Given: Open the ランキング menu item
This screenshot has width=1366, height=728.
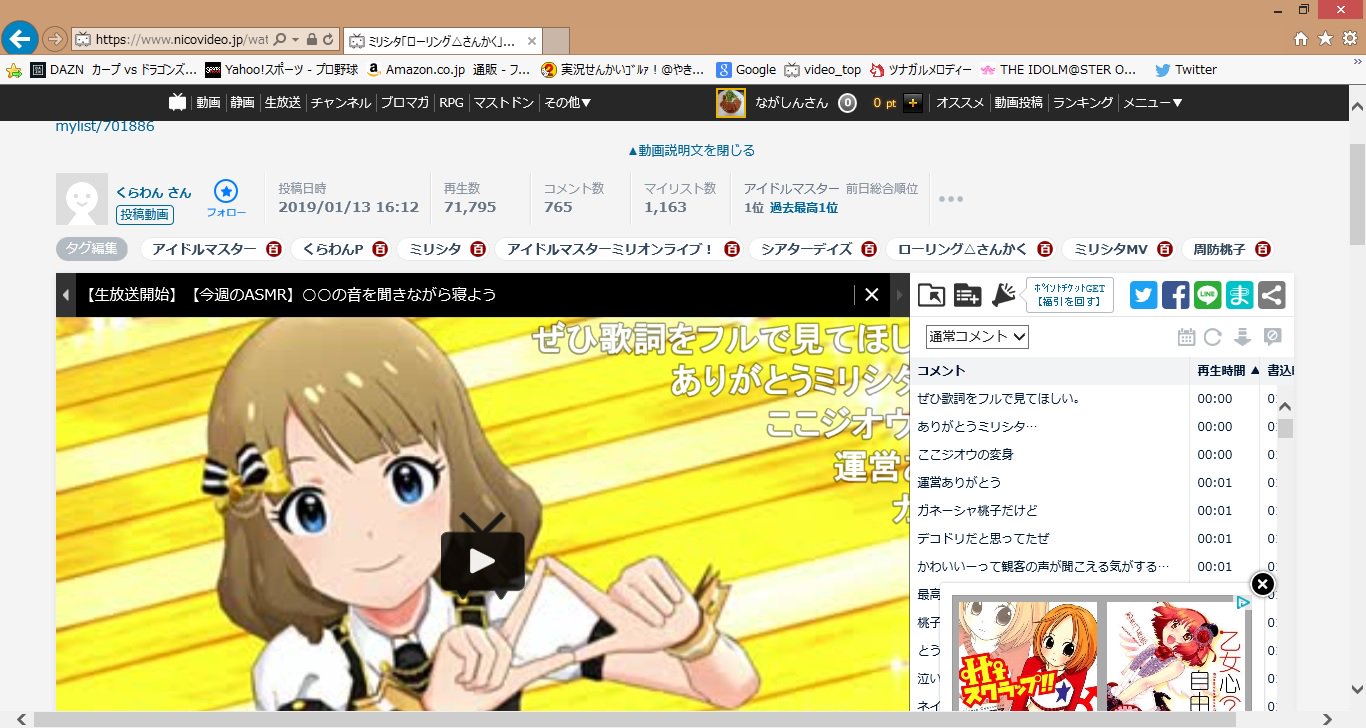Looking at the screenshot, I should click(x=1083, y=102).
